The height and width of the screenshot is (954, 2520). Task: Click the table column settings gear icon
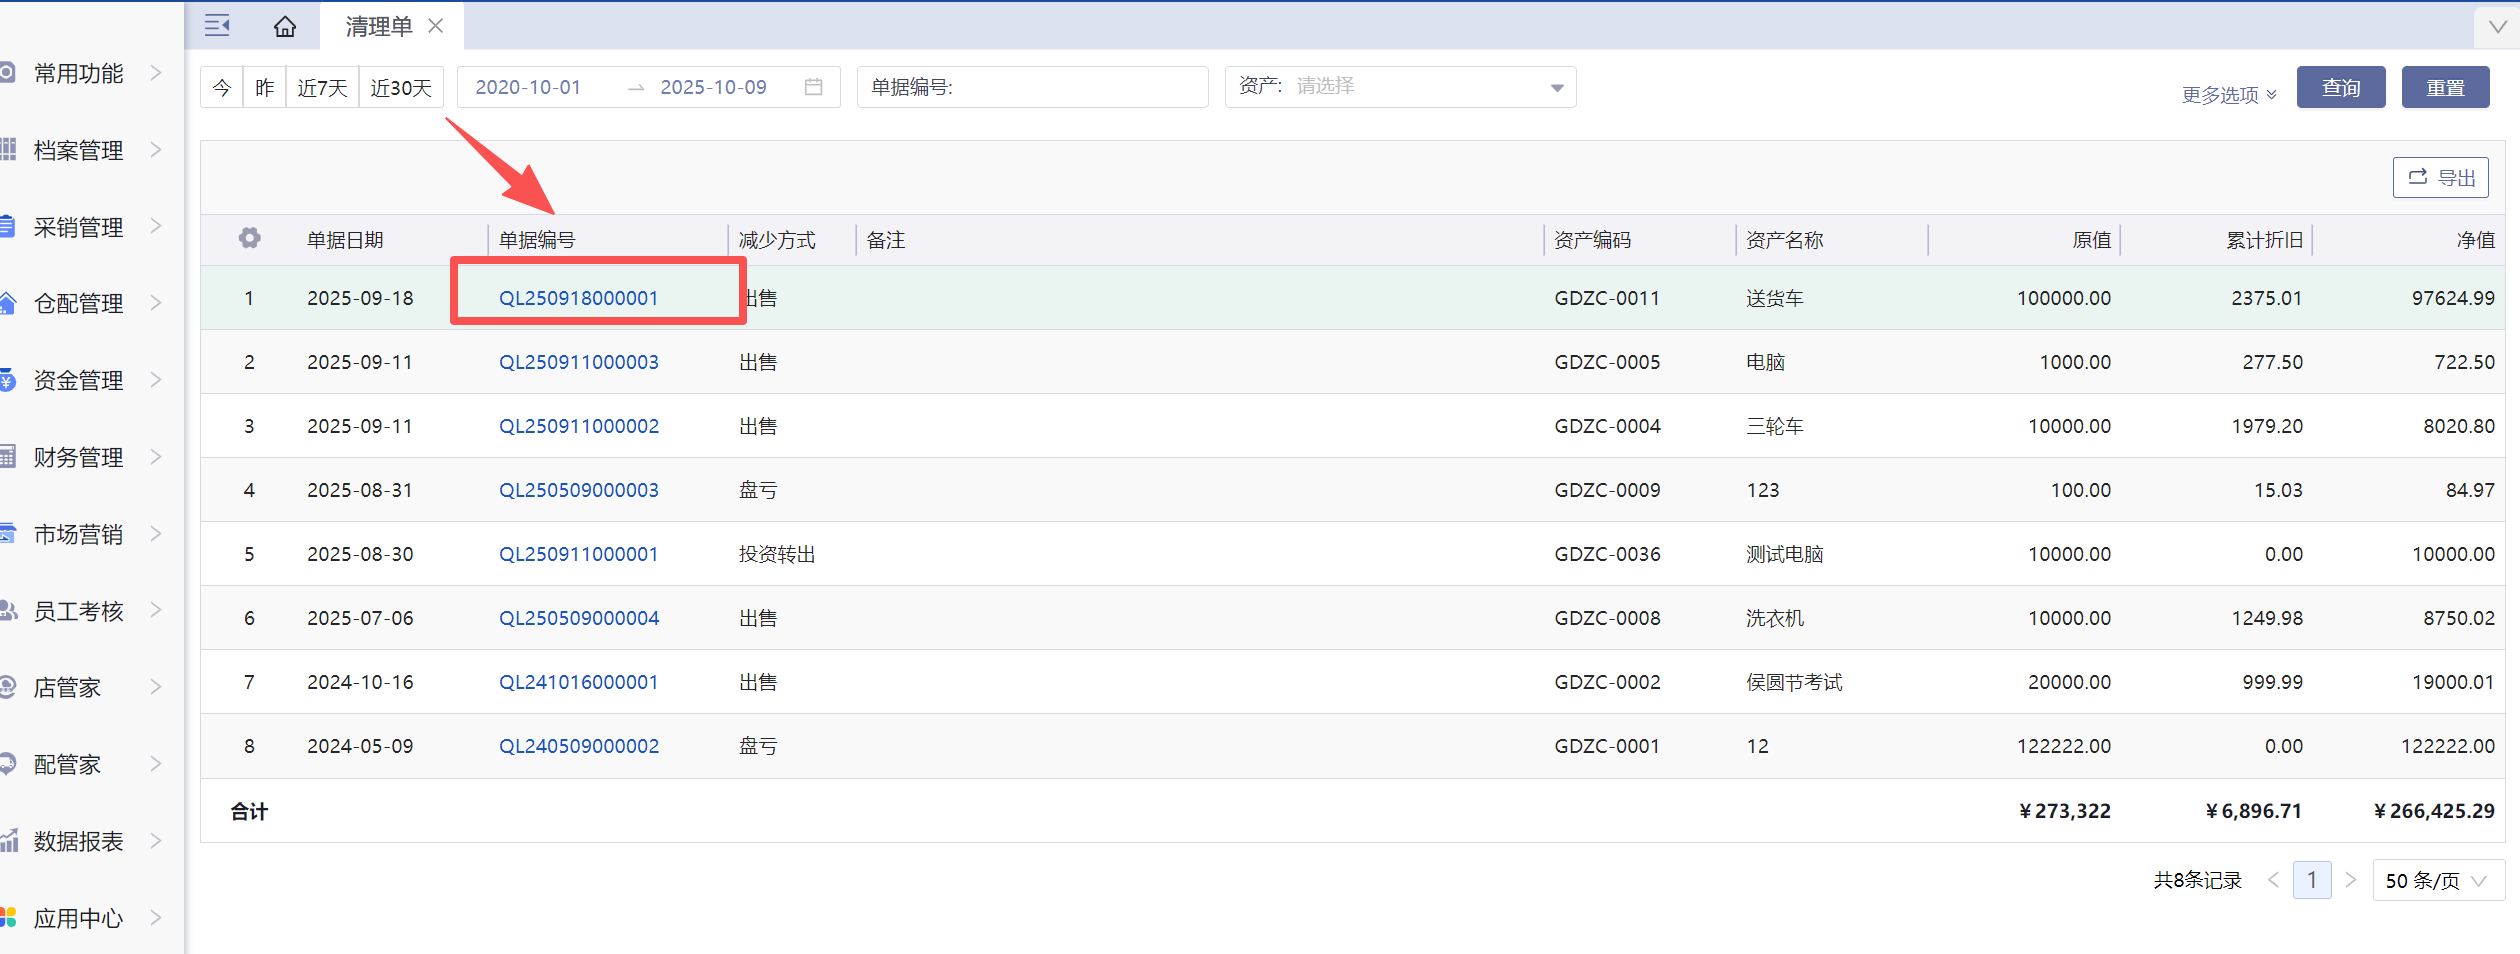coord(249,238)
